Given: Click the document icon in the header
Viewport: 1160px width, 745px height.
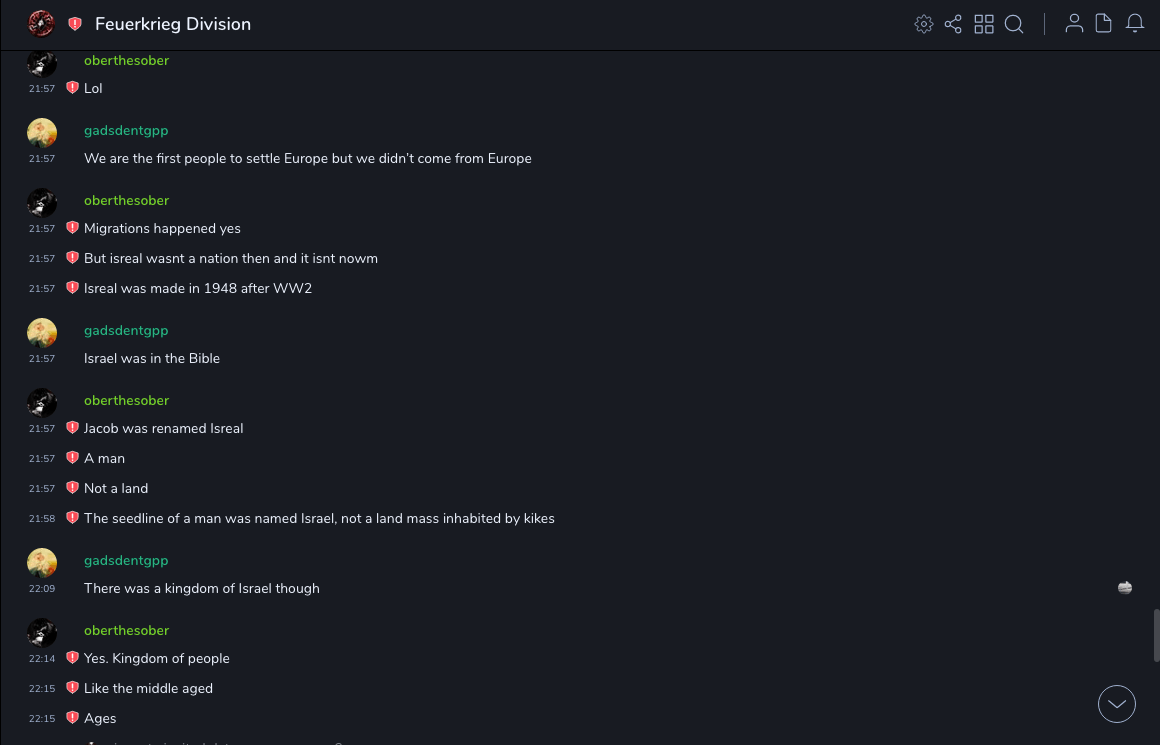Looking at the screenshot, I should [1104, 24].
